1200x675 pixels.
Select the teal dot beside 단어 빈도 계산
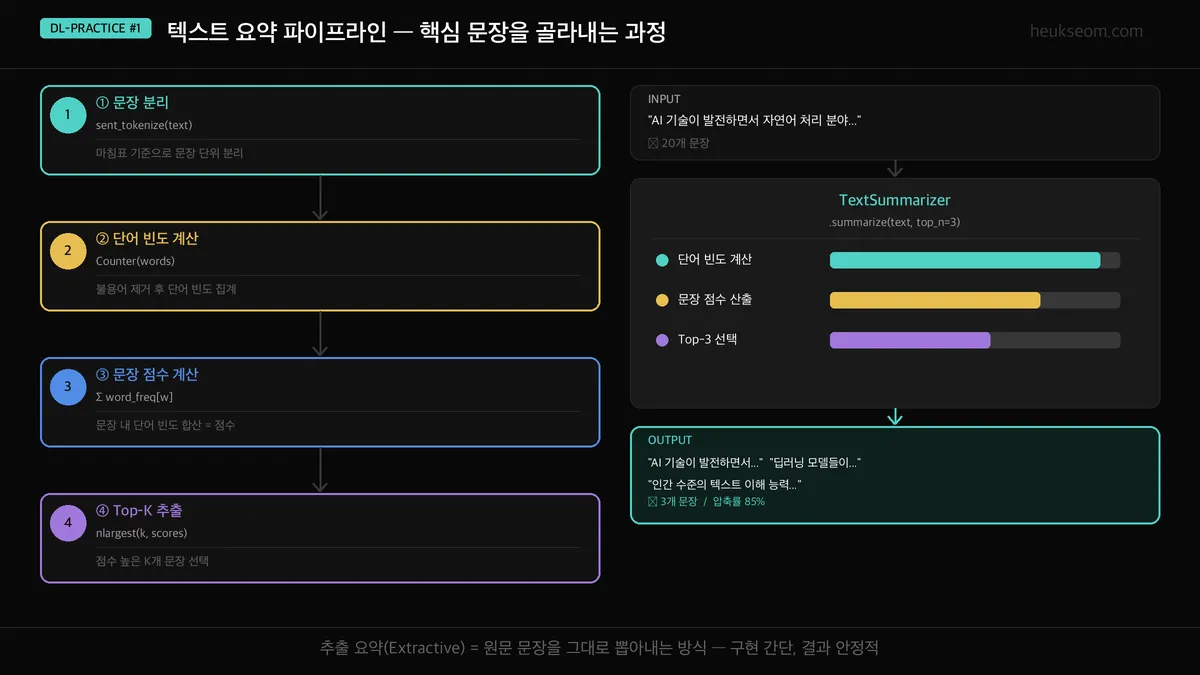[662, 260]
